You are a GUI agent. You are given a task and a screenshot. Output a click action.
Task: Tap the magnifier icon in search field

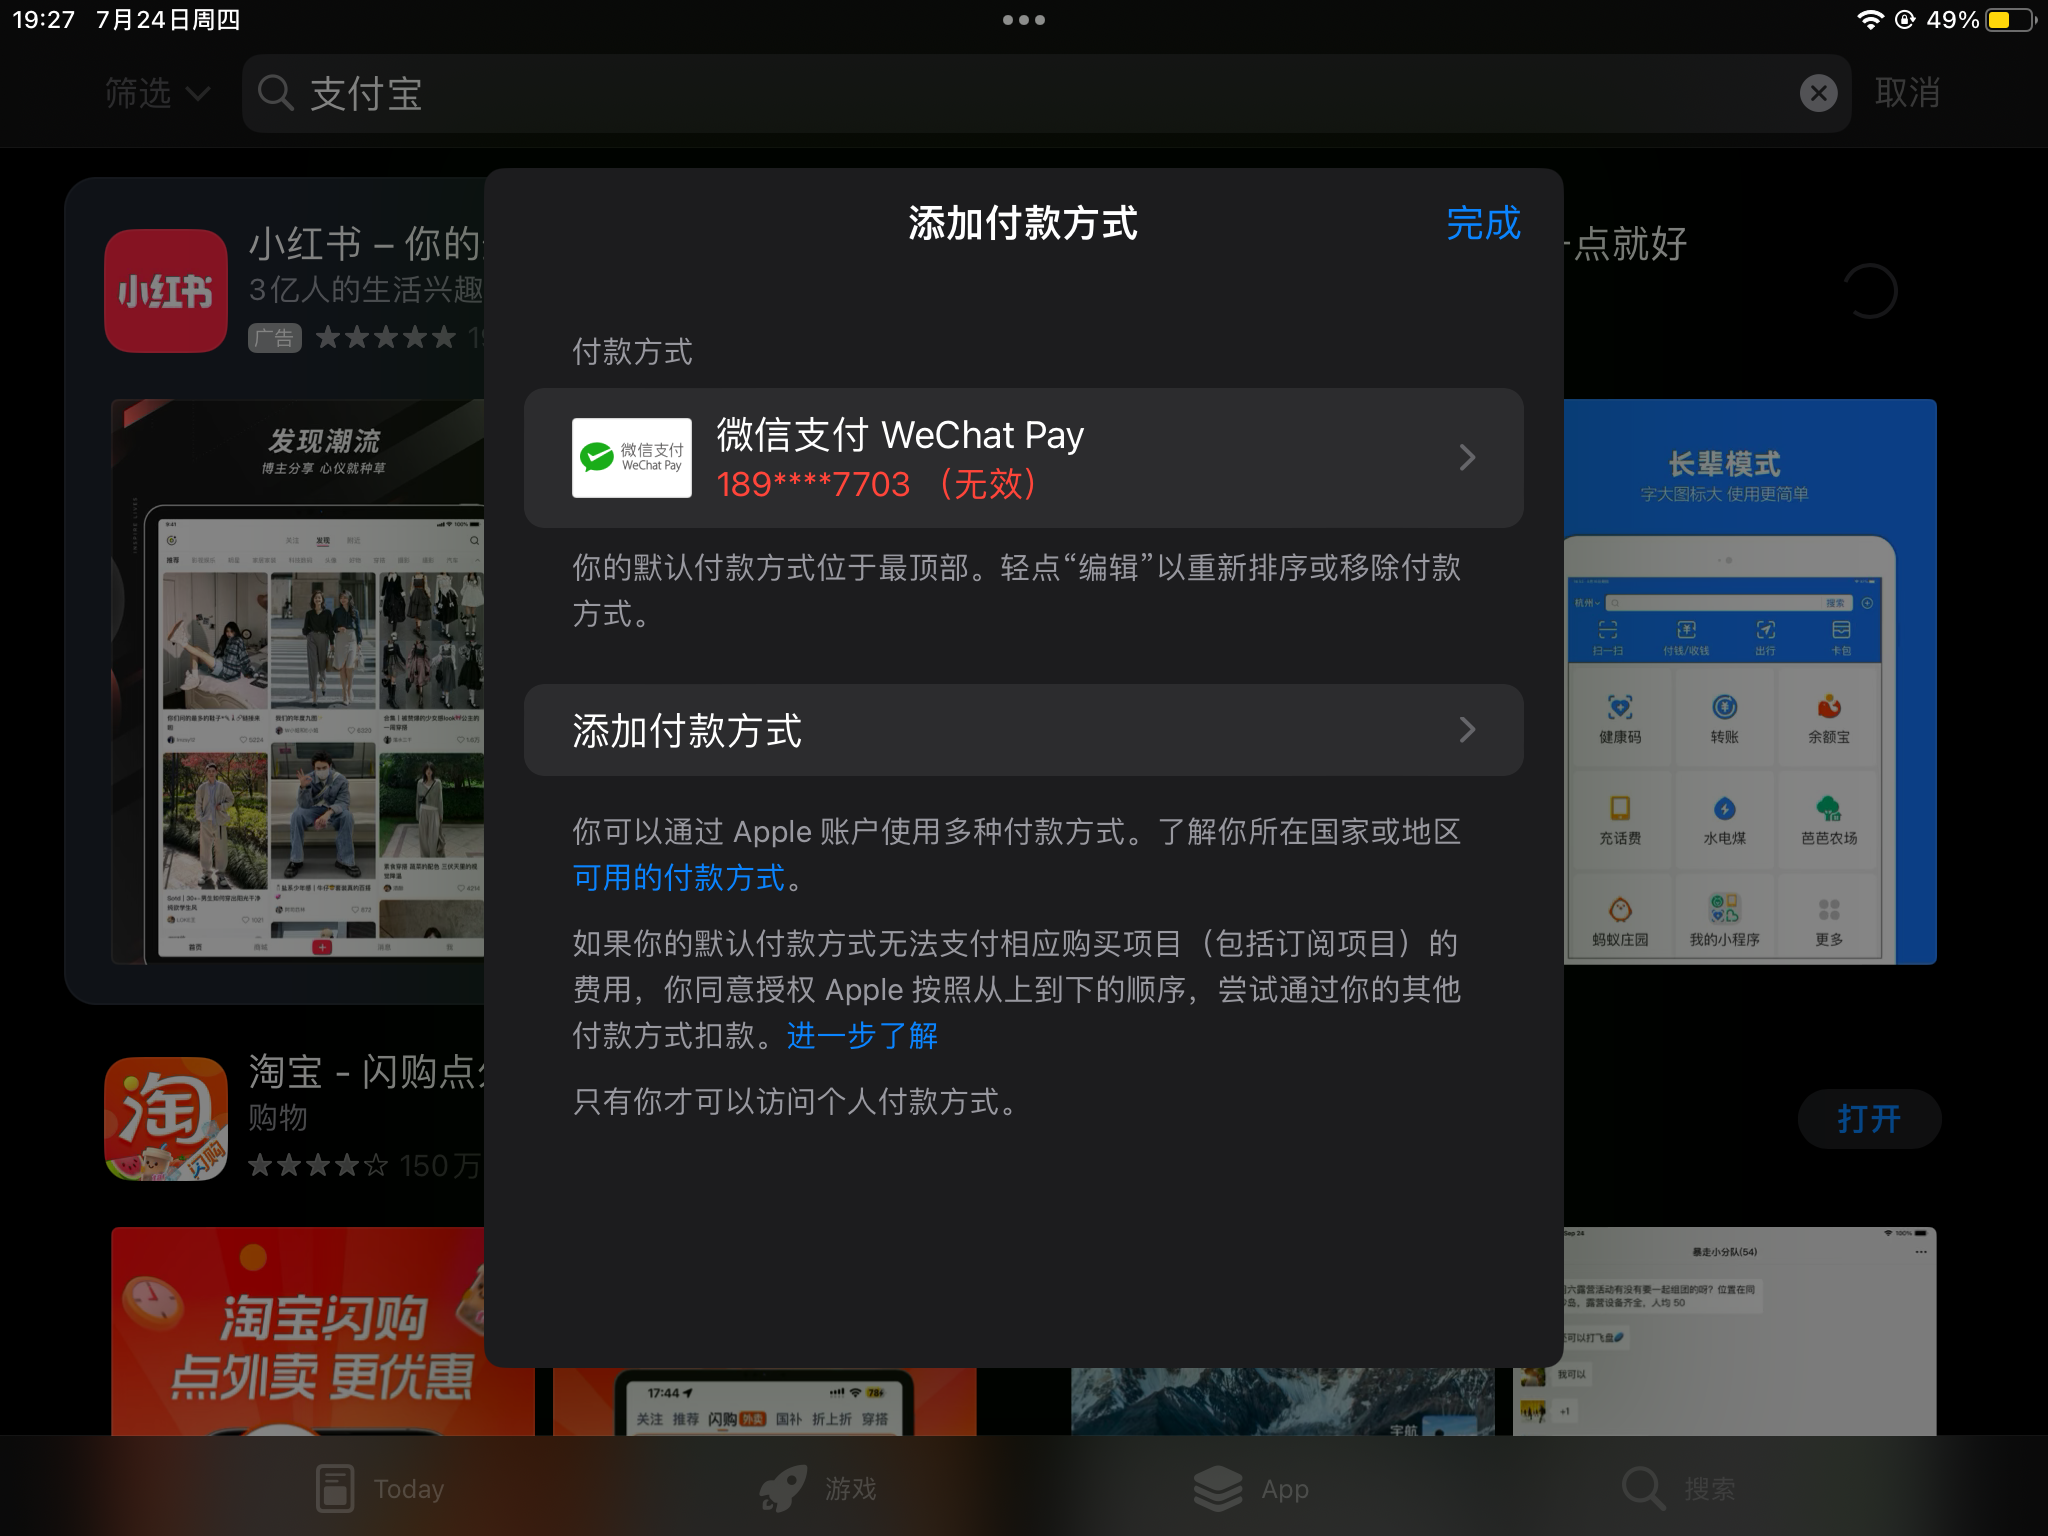pyautogui.click(x=275, y=94)
